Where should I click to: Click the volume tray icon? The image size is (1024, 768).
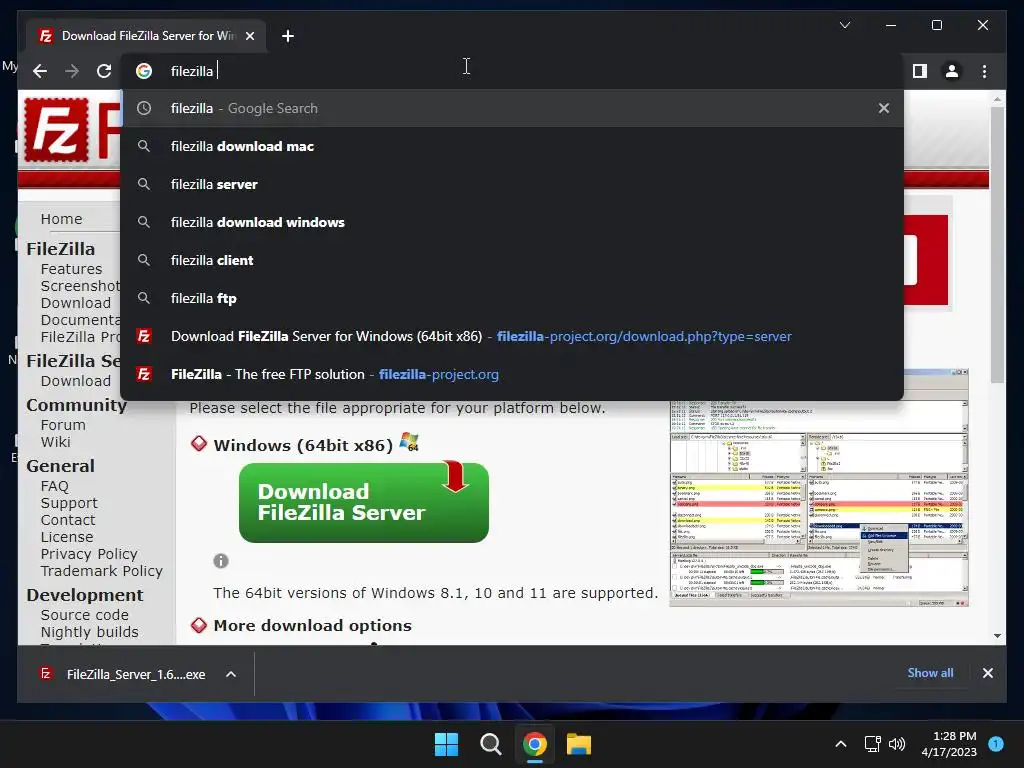[897, 744]
